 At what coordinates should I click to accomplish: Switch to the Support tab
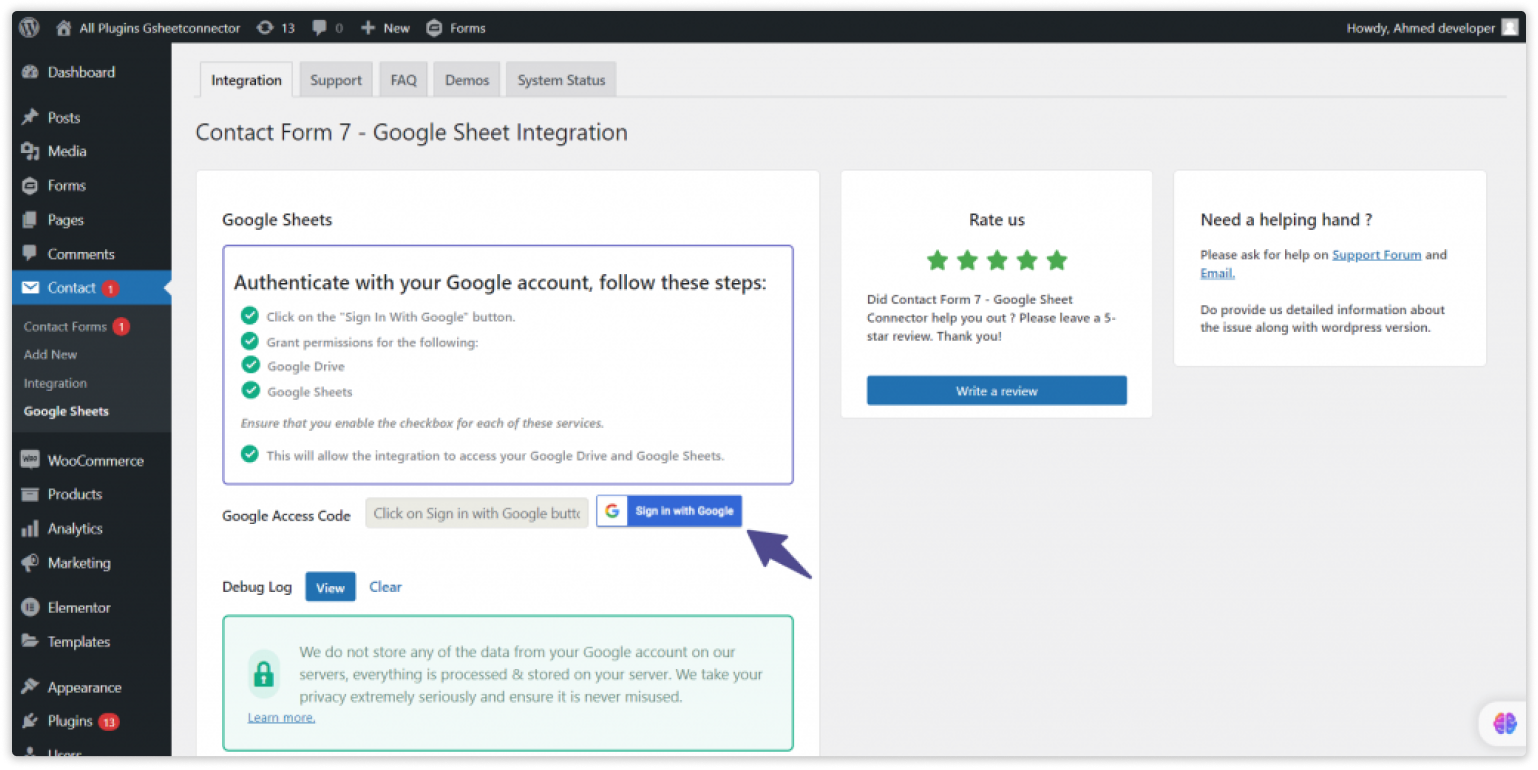(336, 80)
